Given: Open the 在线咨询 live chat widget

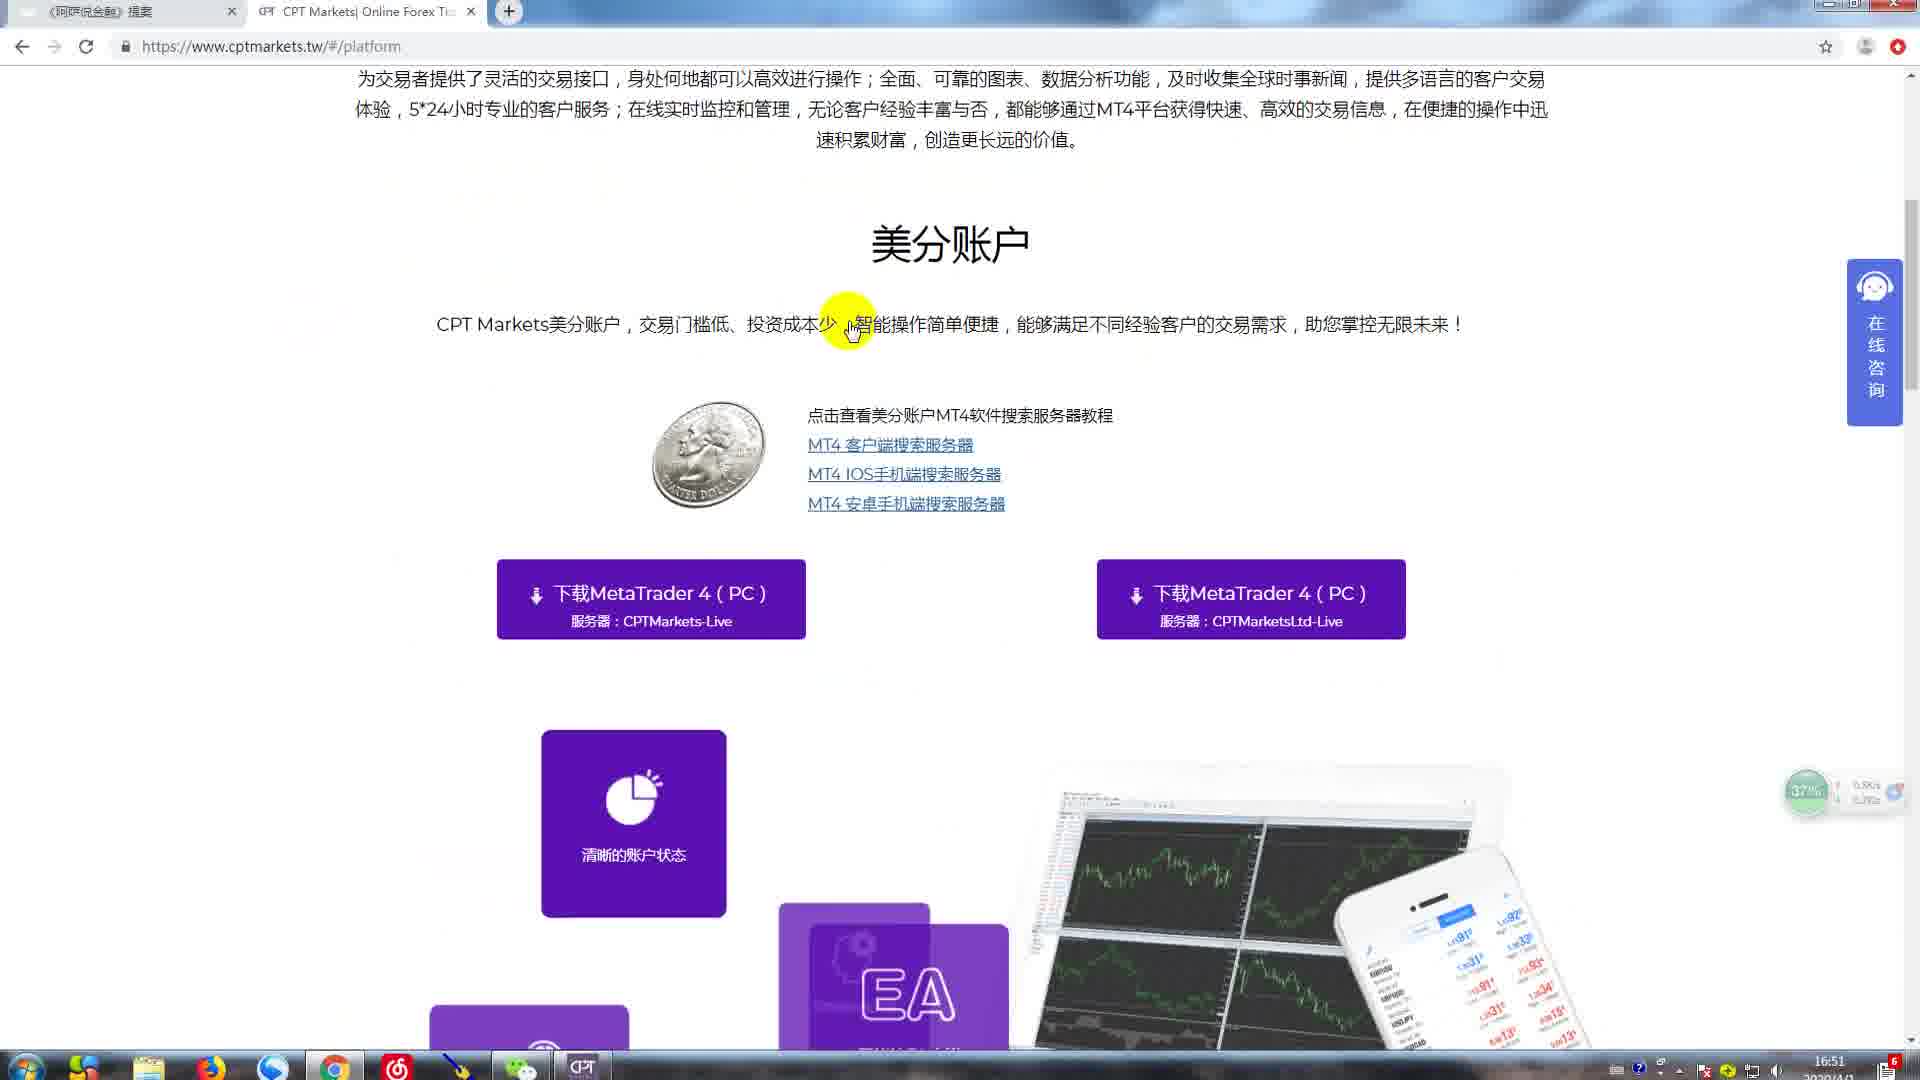Looking at the screenshot, I should 1874,342.
